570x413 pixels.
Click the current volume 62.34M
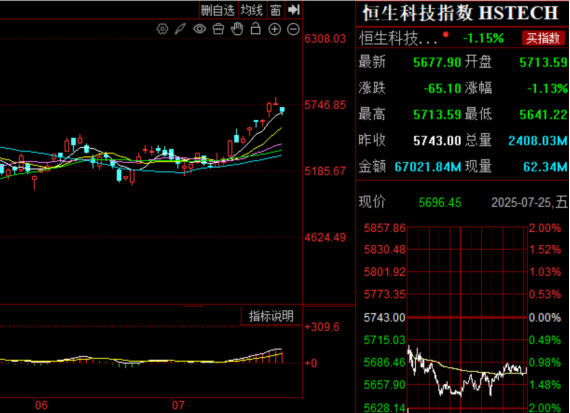(x=545, y=167)
